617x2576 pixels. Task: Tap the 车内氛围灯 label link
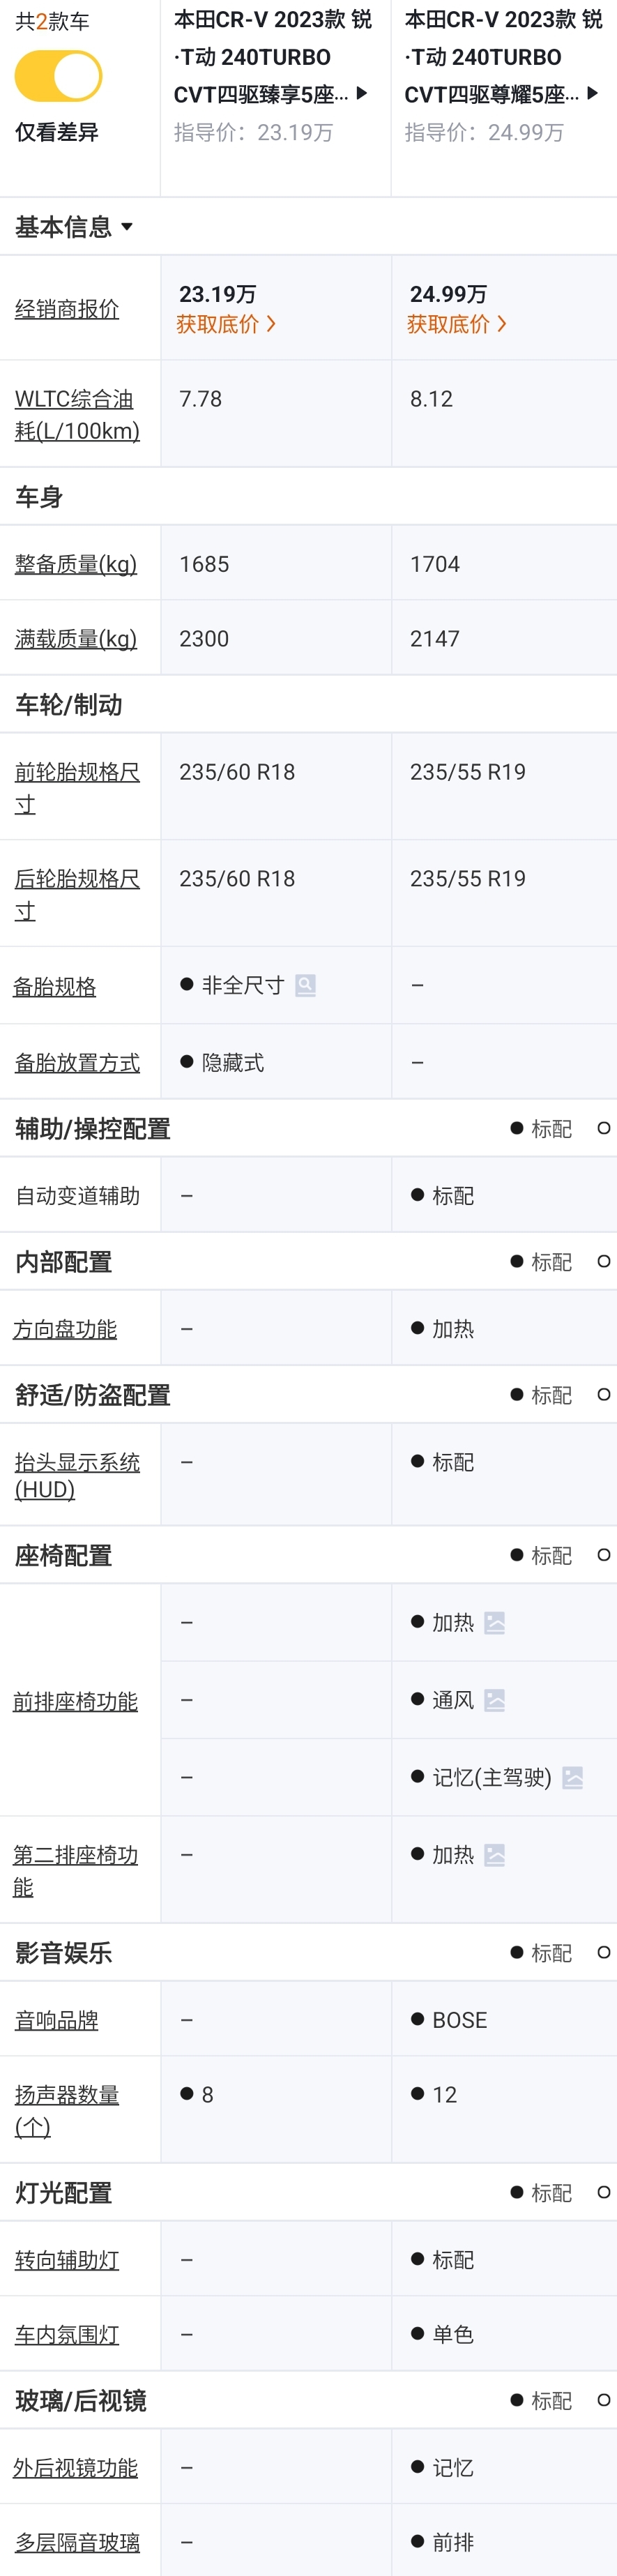point(67,2334)
